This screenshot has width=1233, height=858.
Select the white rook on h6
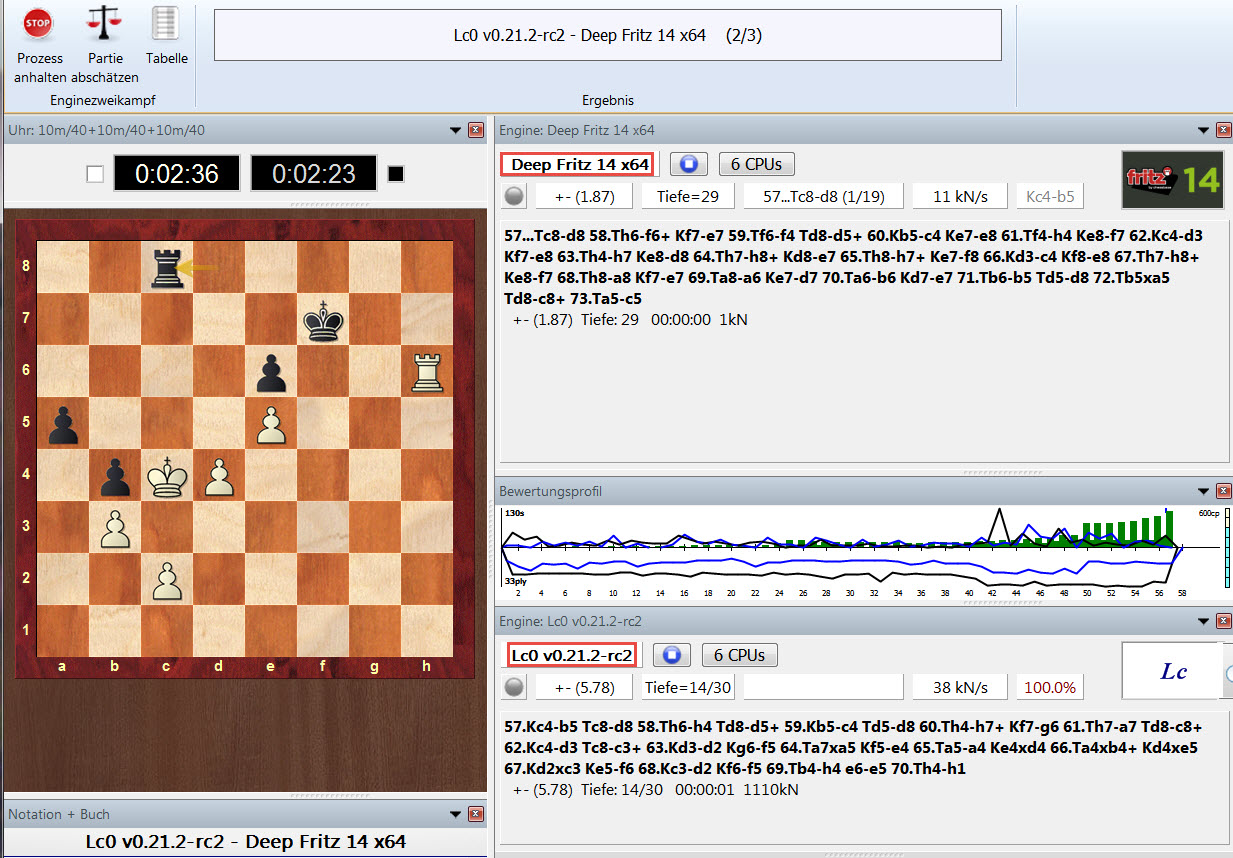click(x=427, y=371)
